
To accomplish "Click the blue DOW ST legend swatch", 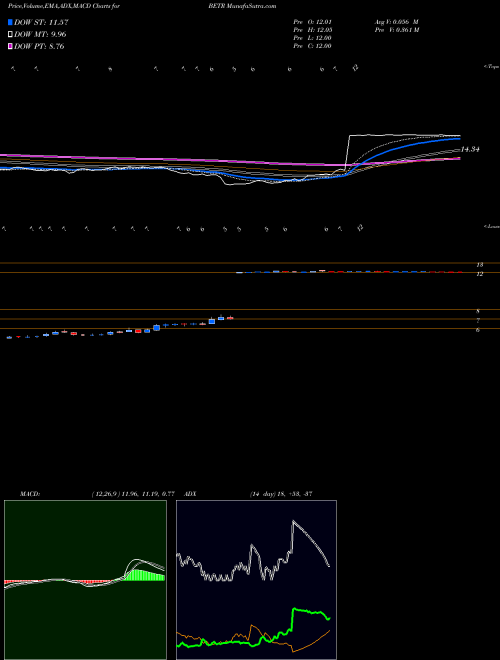I will tap(10, 22).
